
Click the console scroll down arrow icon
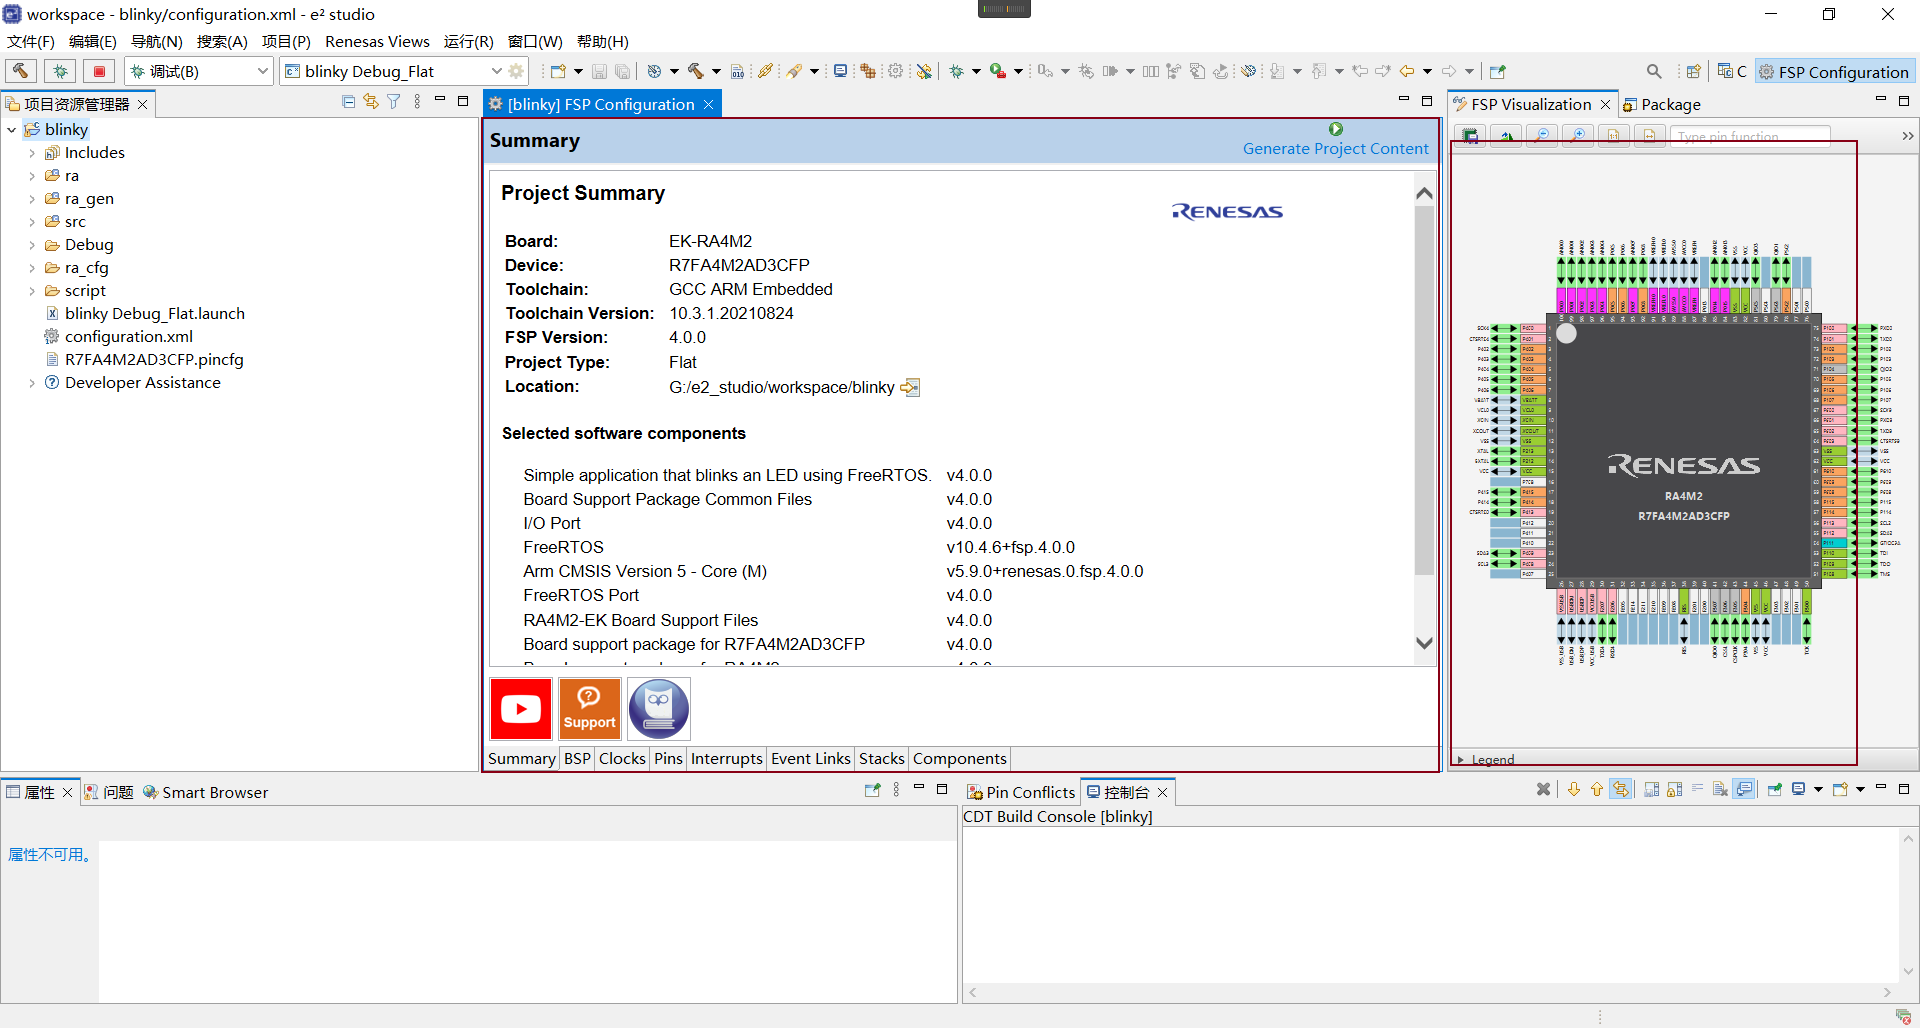tap(1574, 789)
